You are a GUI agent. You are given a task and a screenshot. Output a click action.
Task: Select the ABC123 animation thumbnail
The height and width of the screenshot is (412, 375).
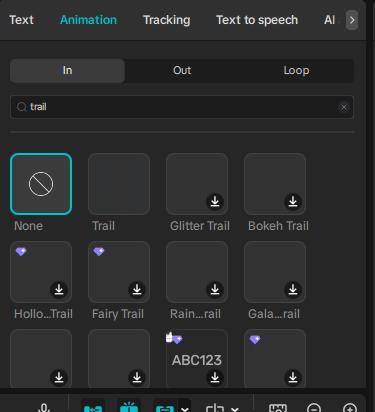pyautogui.click(x=197, y=359)
